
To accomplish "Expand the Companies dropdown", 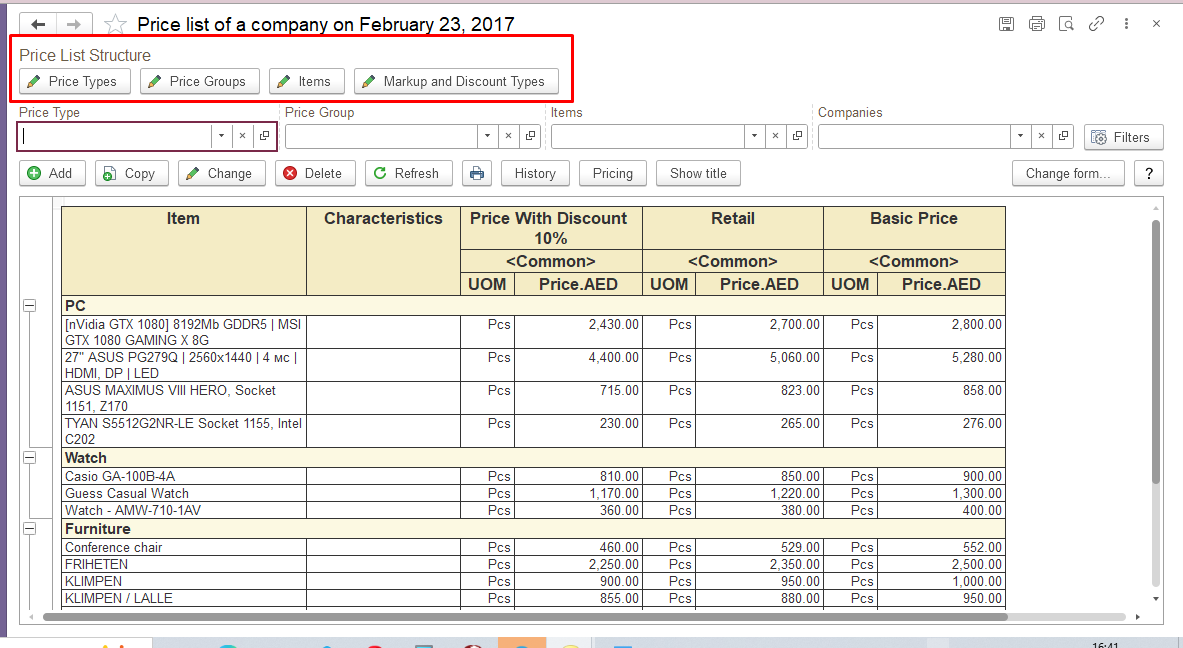I will point(1020,137).
